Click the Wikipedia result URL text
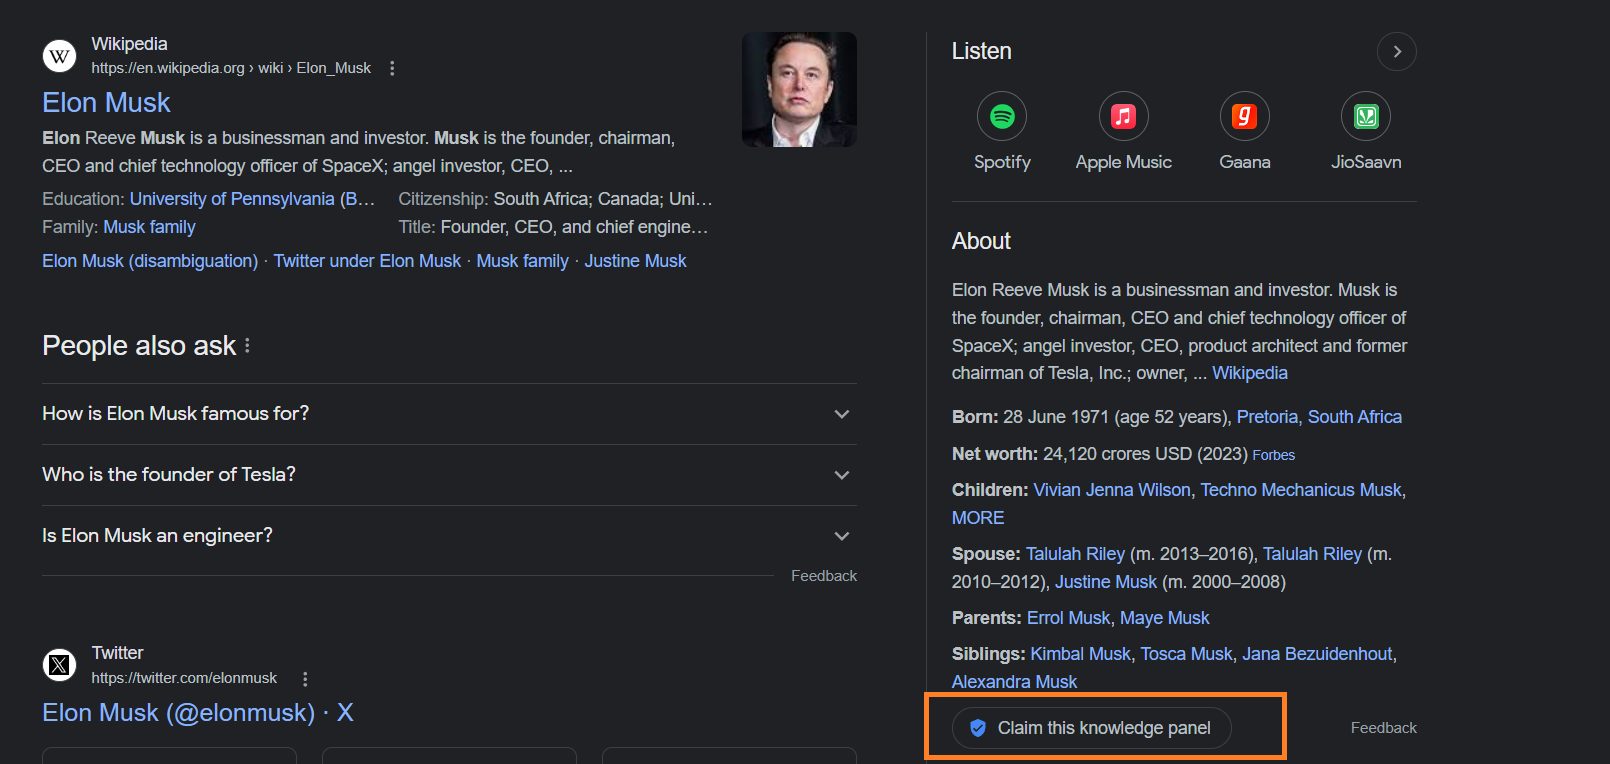 (231, 68)
